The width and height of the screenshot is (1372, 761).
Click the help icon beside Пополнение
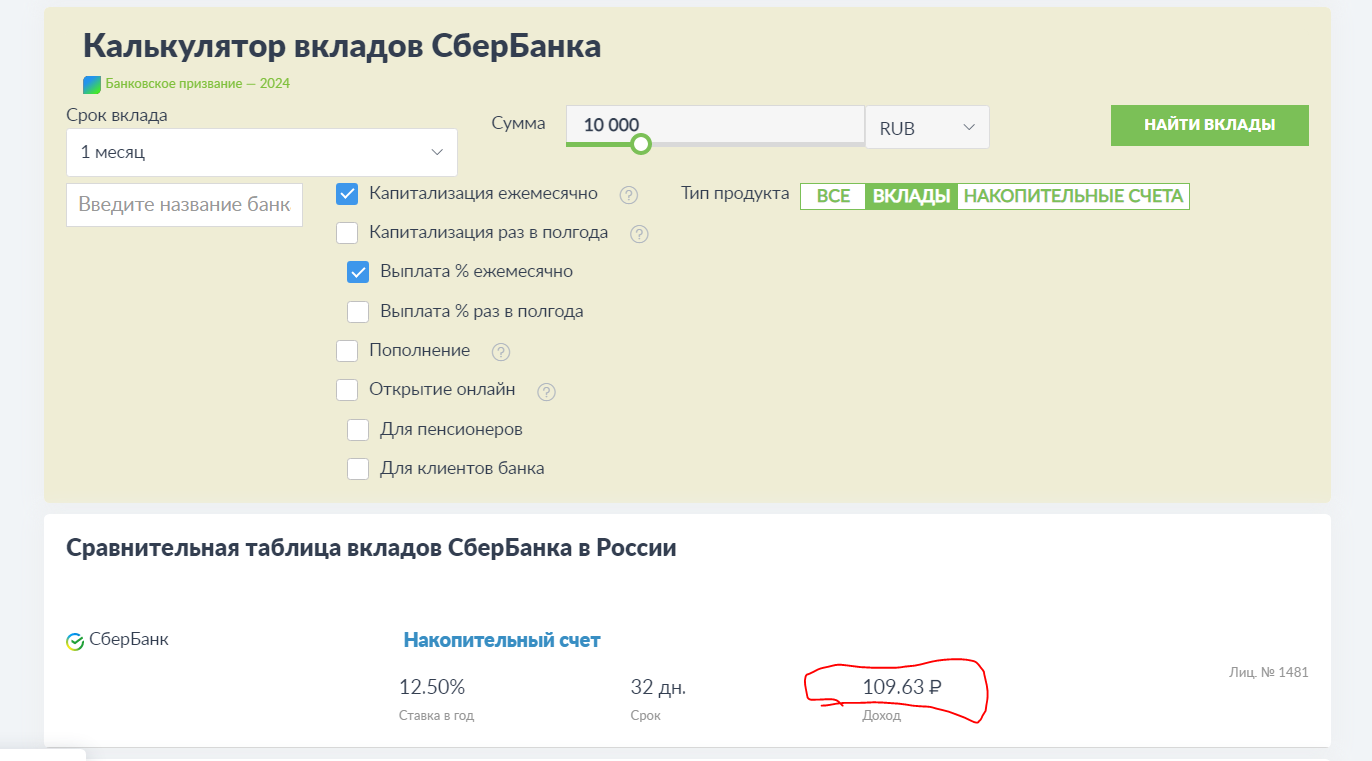(502, 352)
